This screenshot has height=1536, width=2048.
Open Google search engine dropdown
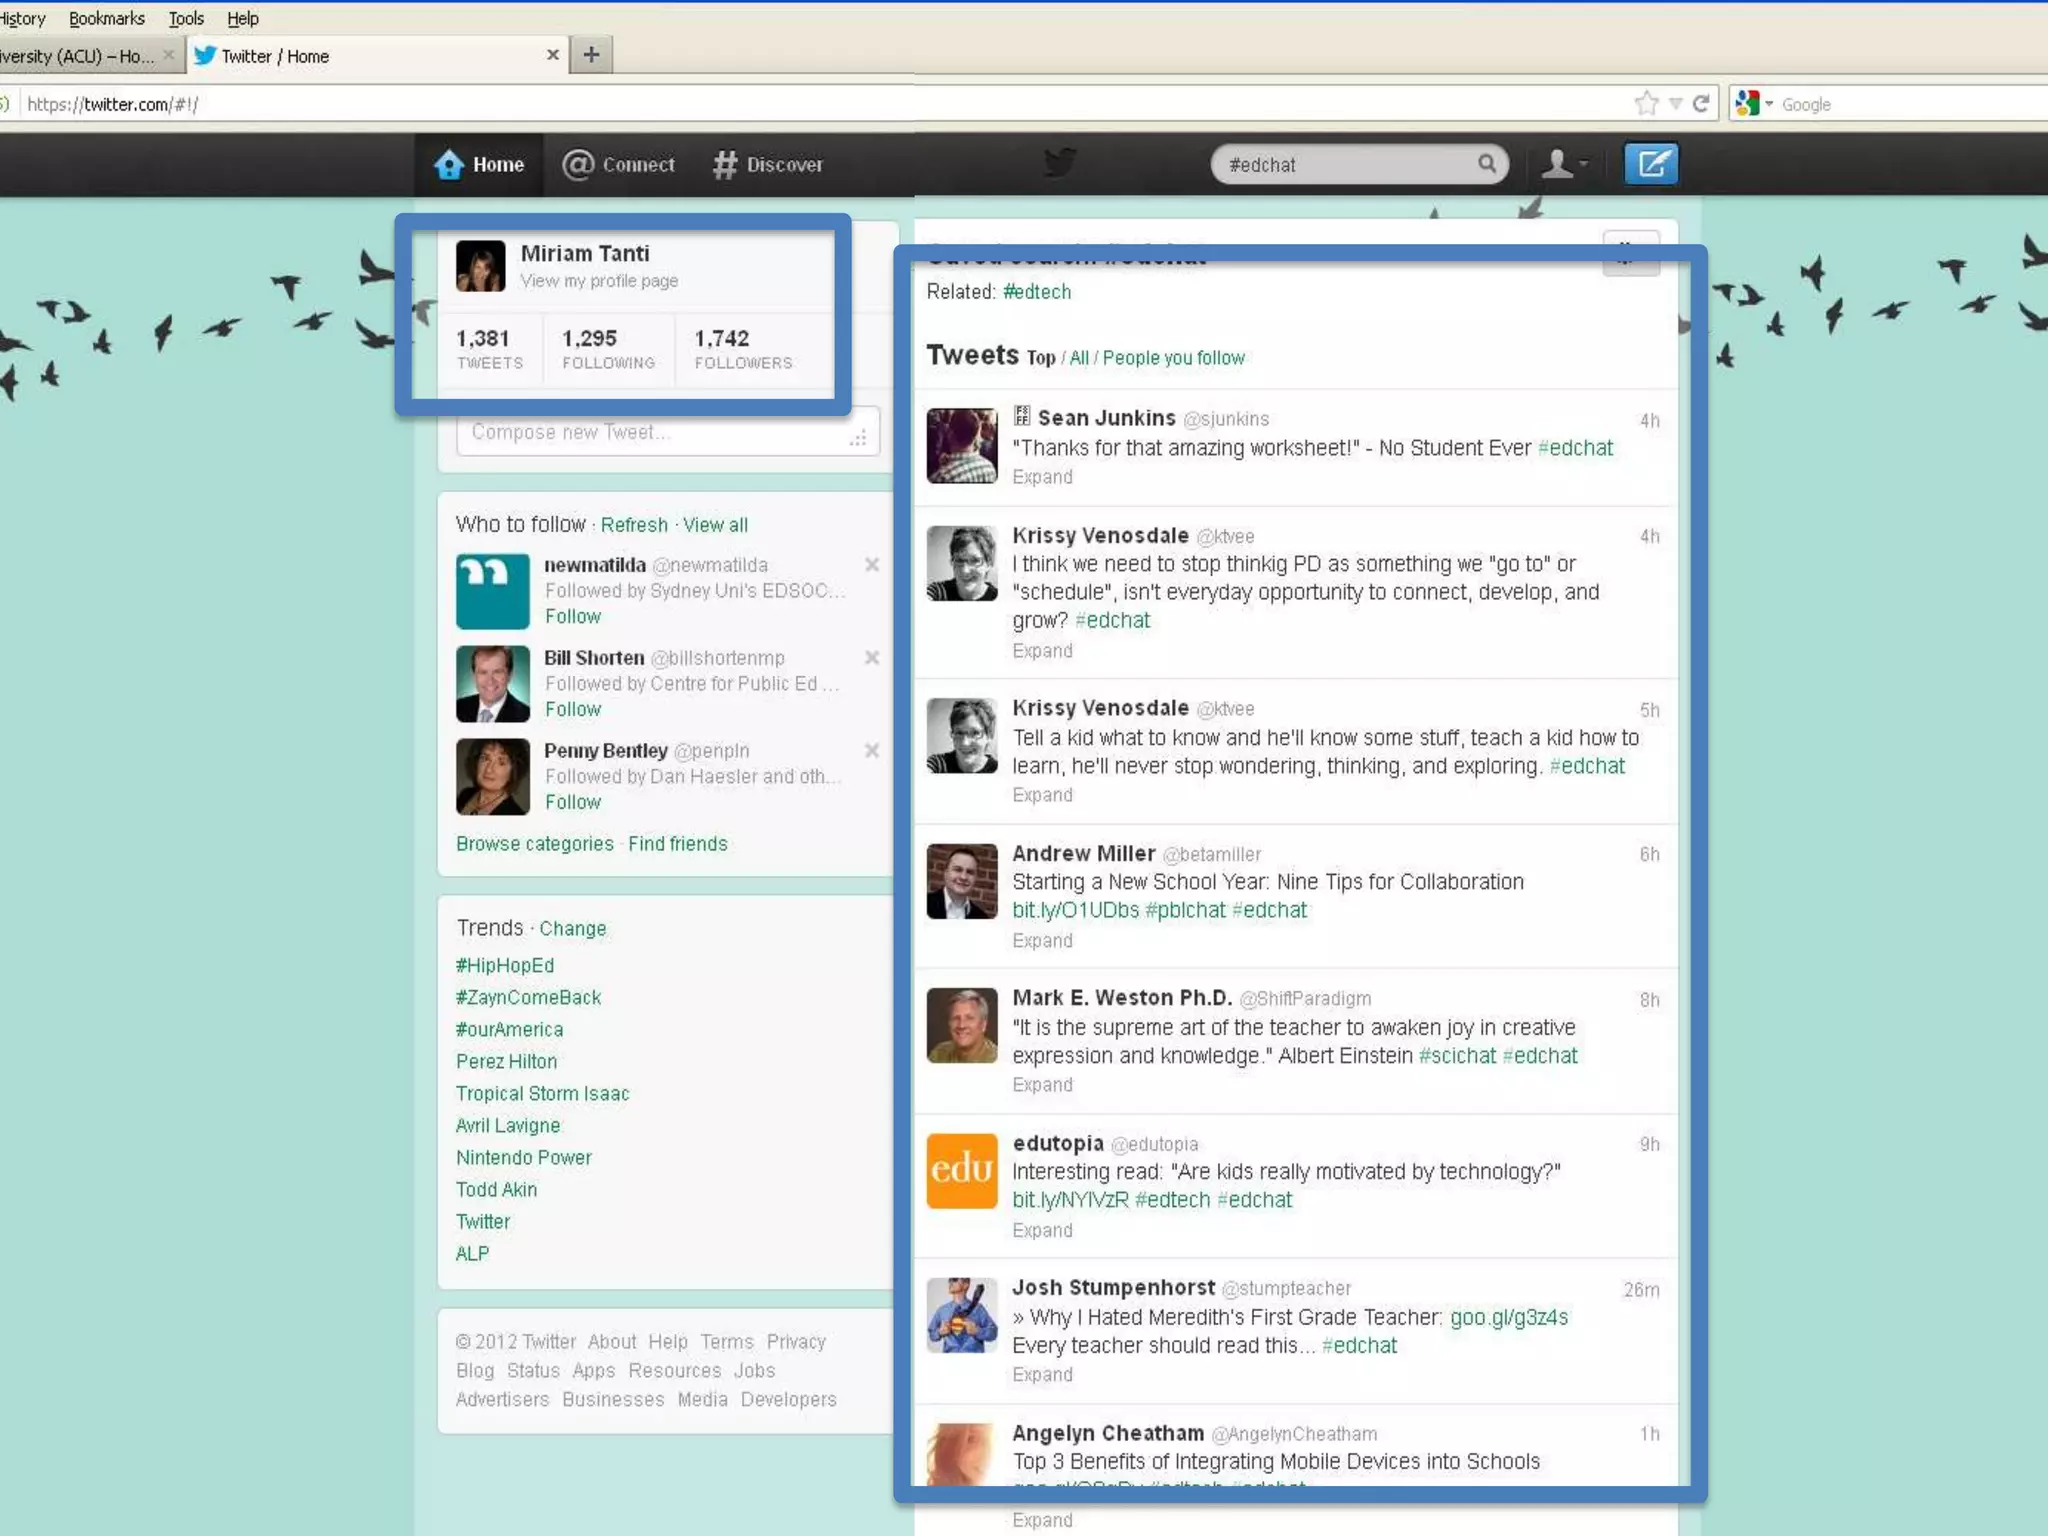(x=1756, y=104)
